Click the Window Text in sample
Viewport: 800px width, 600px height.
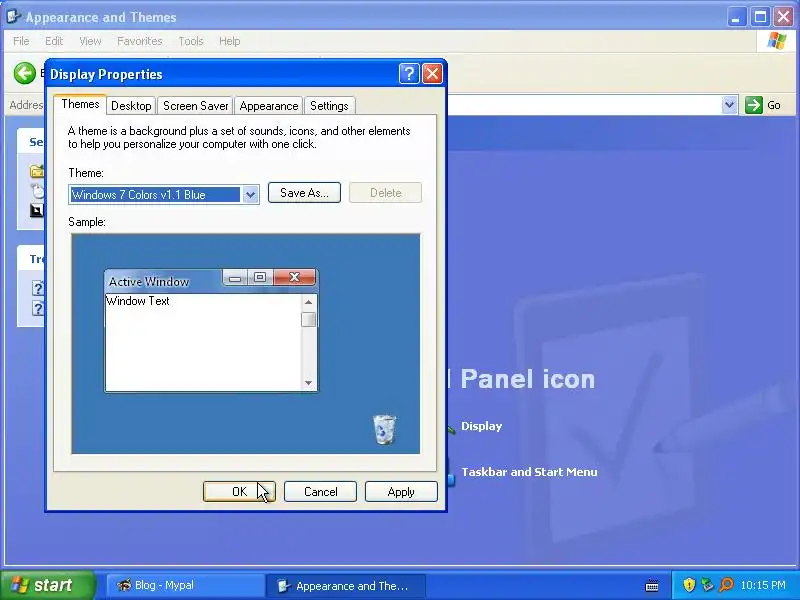[x=138, y=301]
